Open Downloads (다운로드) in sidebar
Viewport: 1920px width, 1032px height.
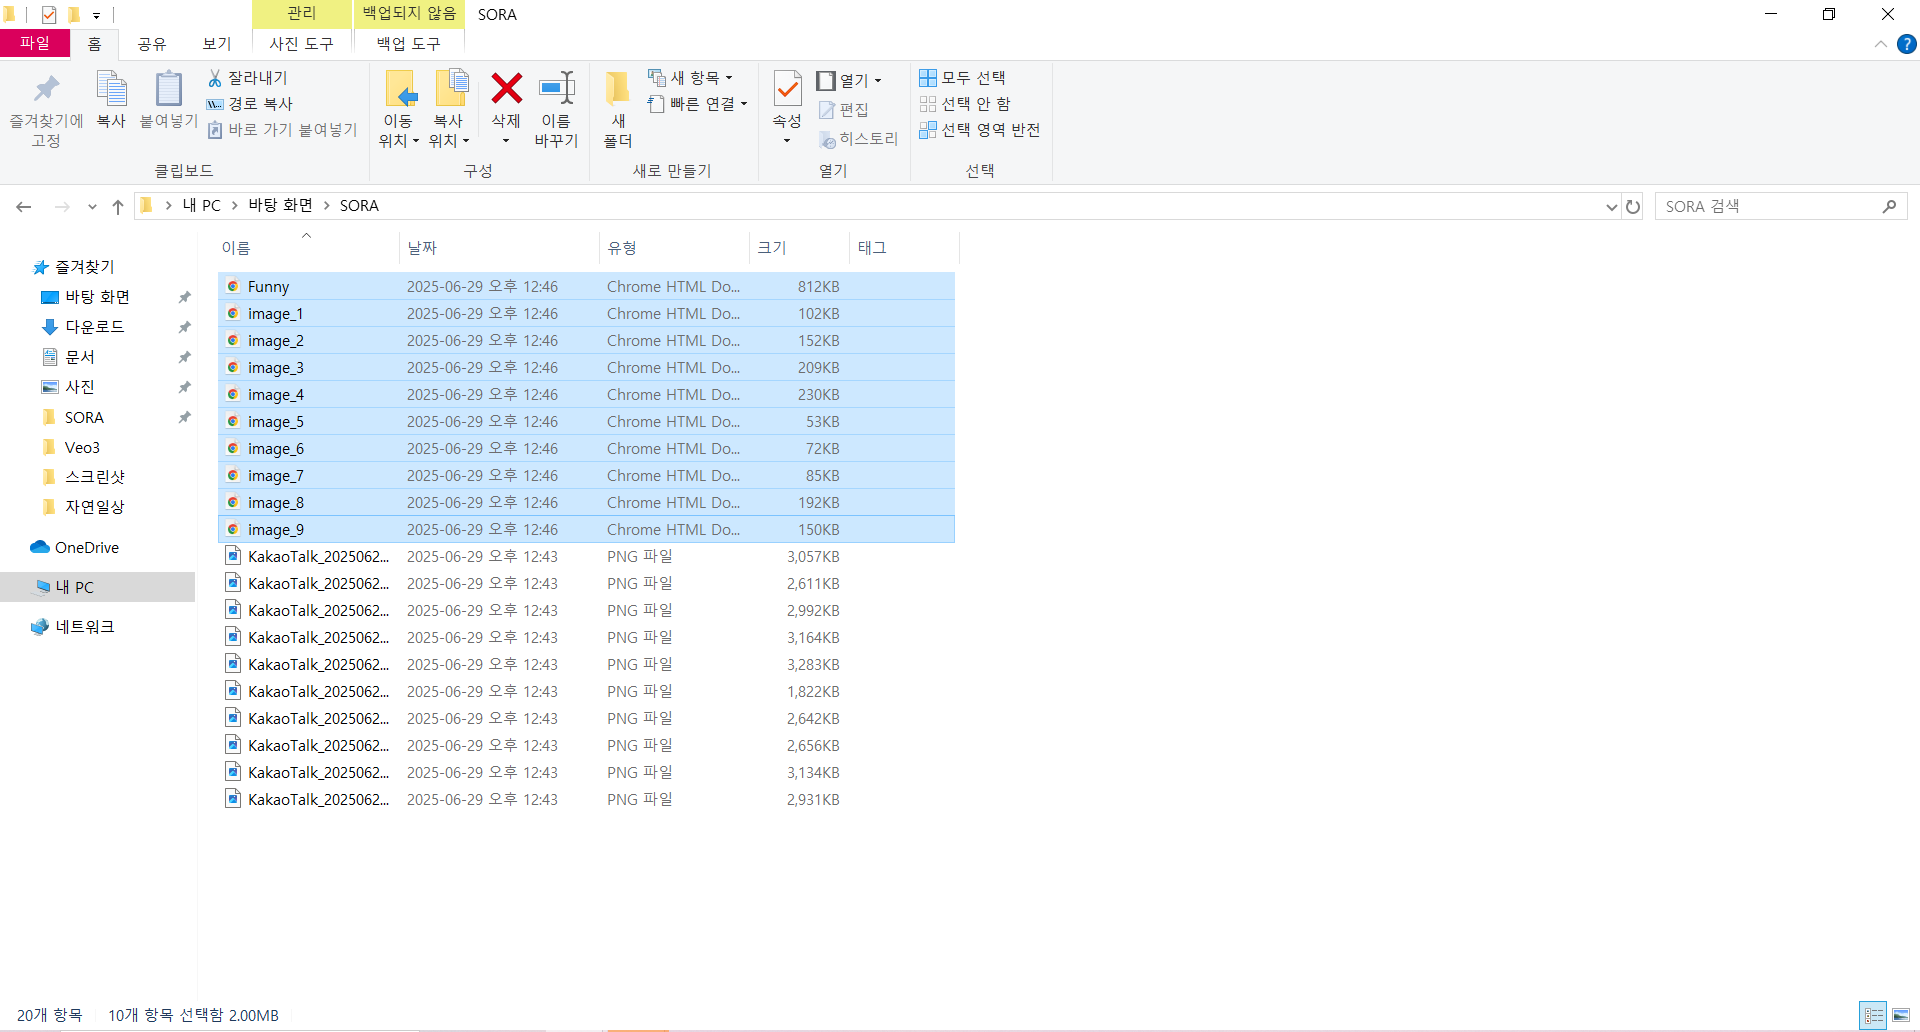click(95, 327)
